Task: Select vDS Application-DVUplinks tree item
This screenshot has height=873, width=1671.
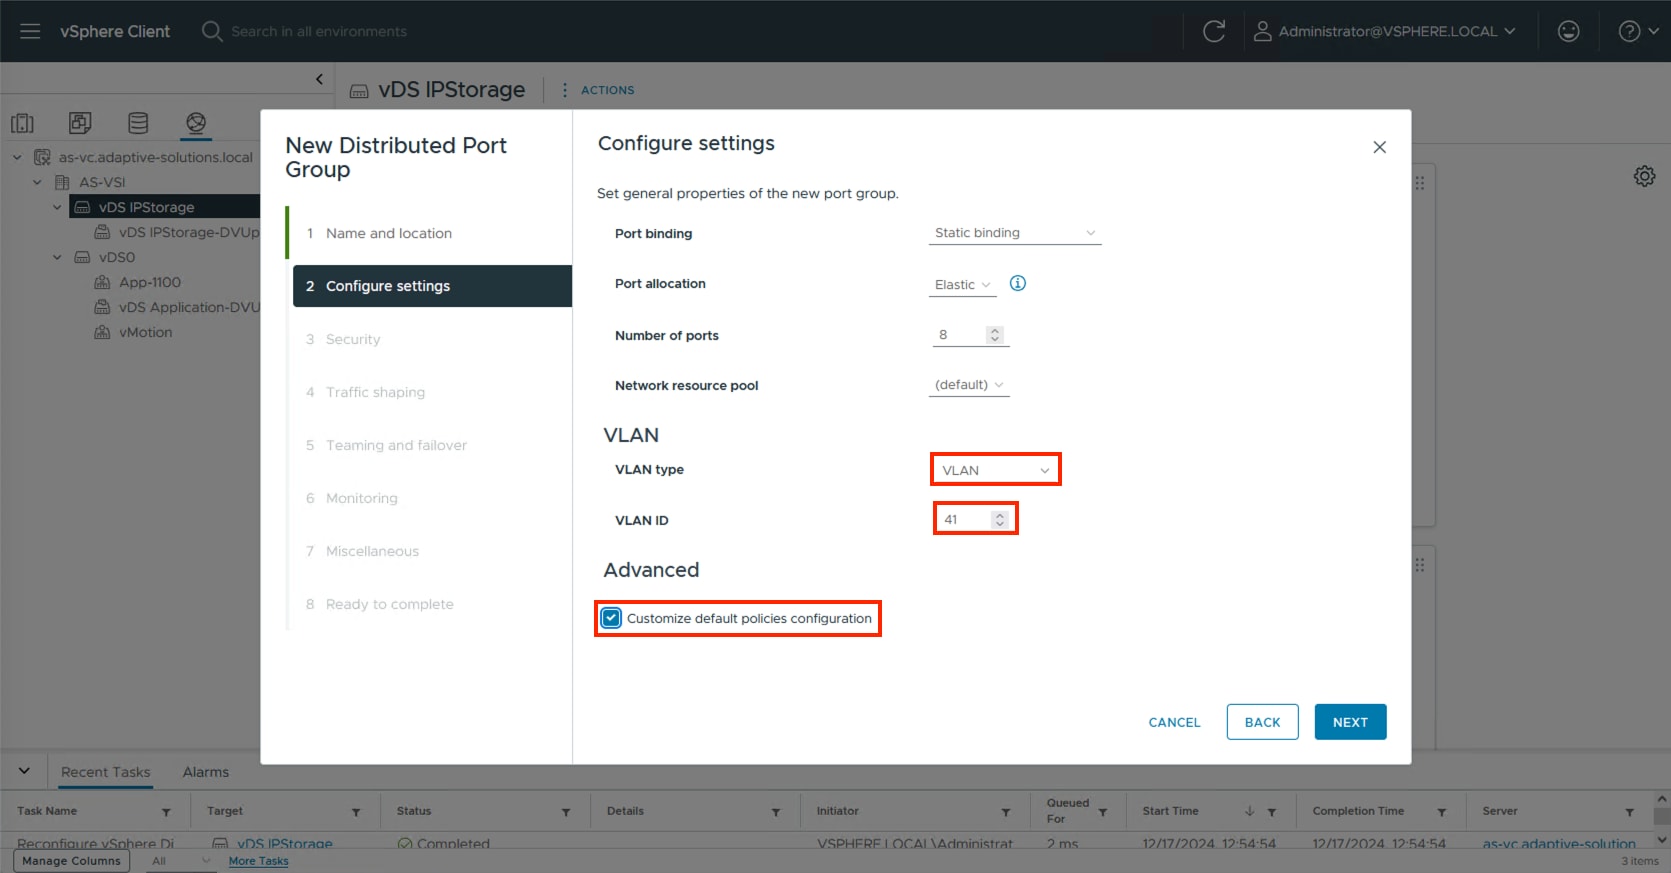Action: pos(189,307)
